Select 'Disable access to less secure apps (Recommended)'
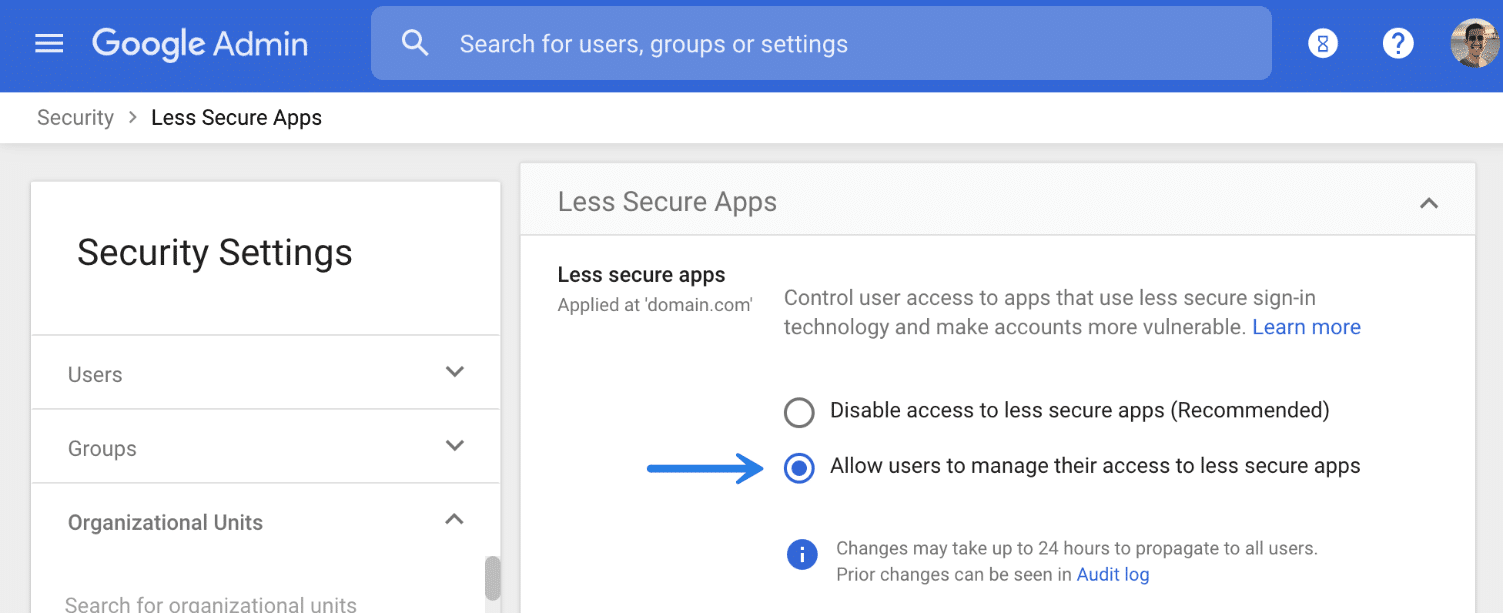Viewport: 1503px width, 613px height. point(799,411)
